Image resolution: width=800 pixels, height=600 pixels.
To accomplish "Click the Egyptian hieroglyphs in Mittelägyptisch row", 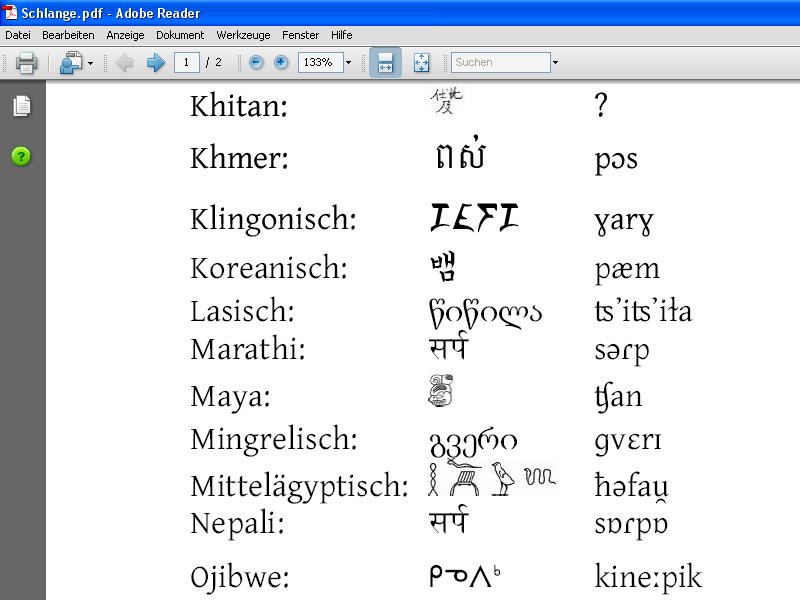I will [491, 479].
